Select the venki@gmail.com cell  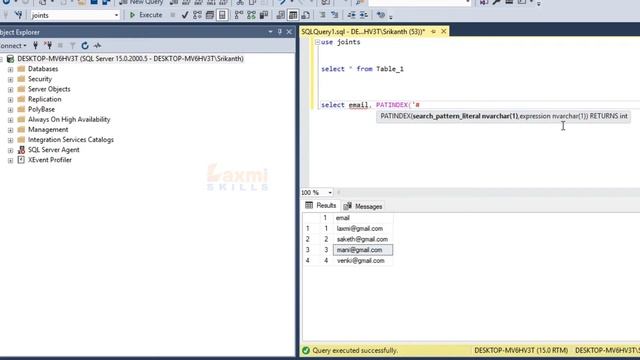click(x=363, y=260)
